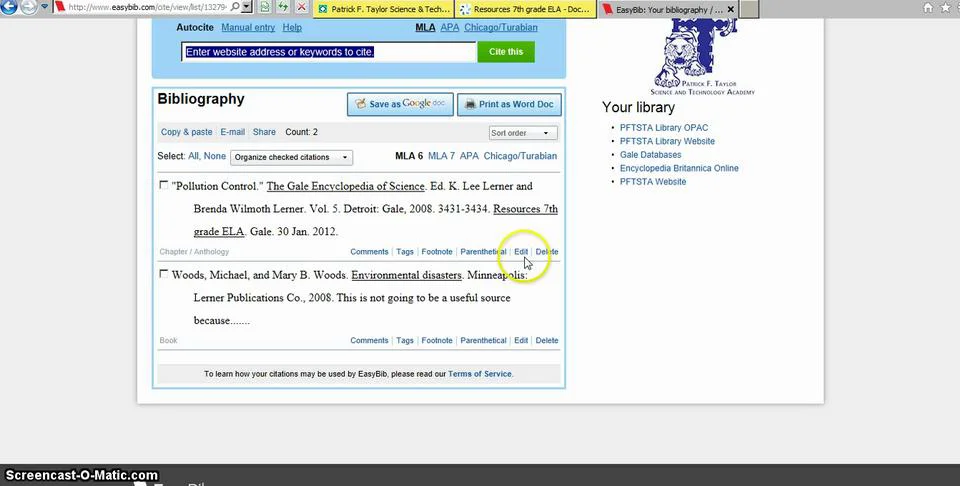Open Tags for Pollution Control citation
The width and height of the screenshot is (960, 486).
(405, 252)
